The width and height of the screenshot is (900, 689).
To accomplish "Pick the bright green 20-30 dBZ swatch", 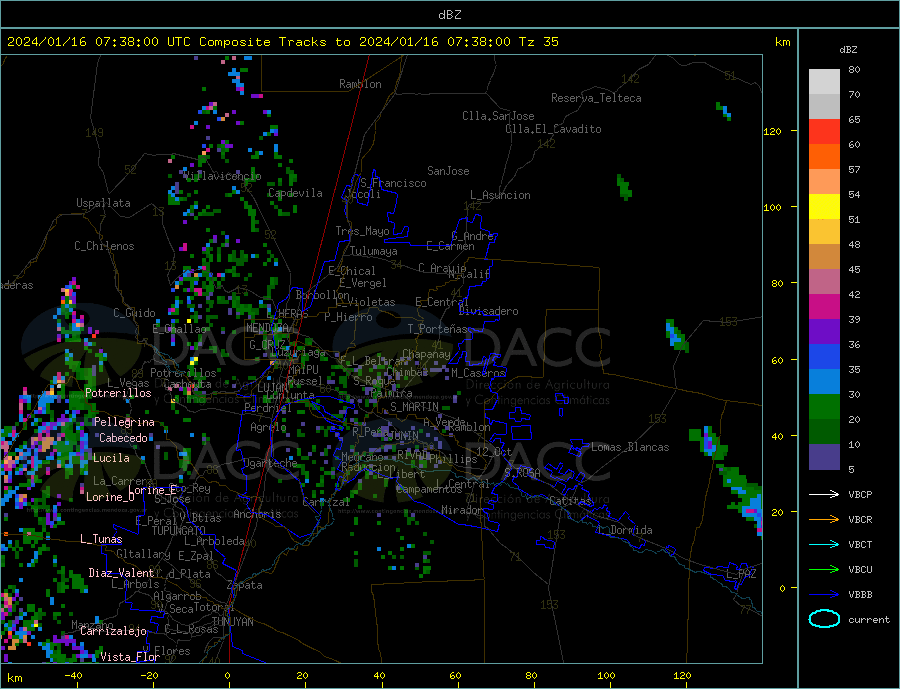I will (824, 407).
